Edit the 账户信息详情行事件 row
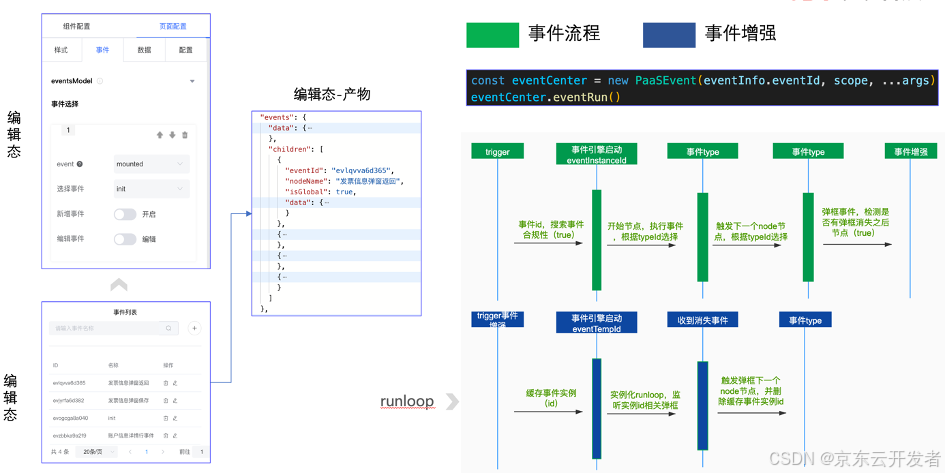Screen dimensions: 945x474 (174, 435)
